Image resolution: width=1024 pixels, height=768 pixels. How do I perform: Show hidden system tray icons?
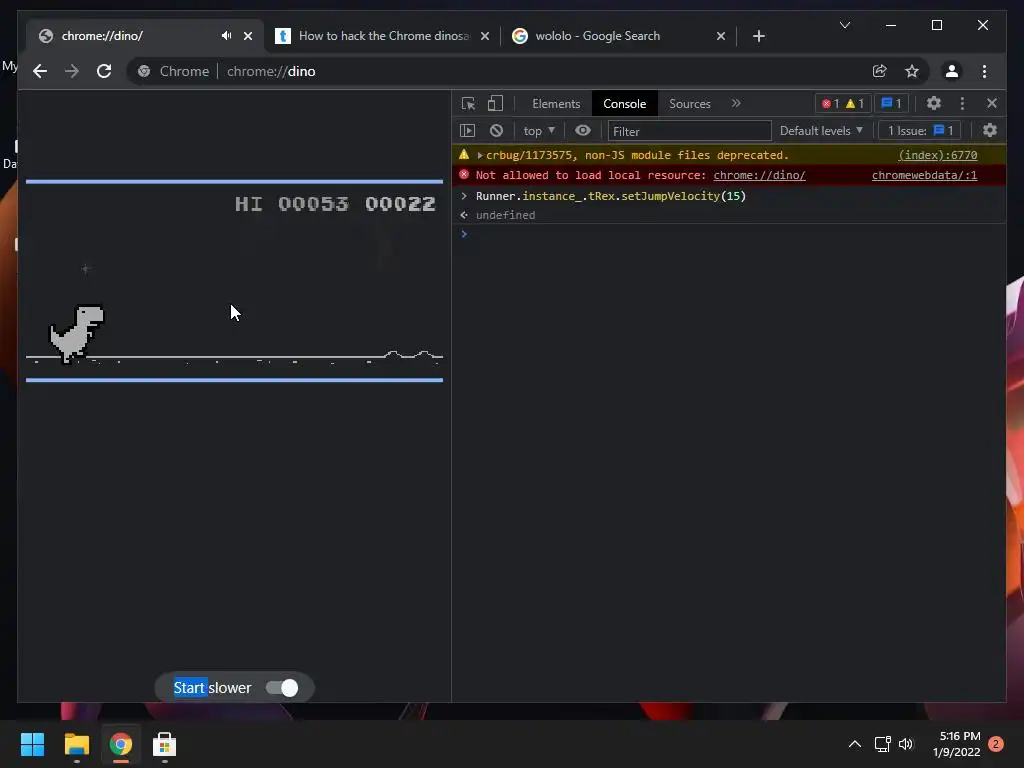855,744
